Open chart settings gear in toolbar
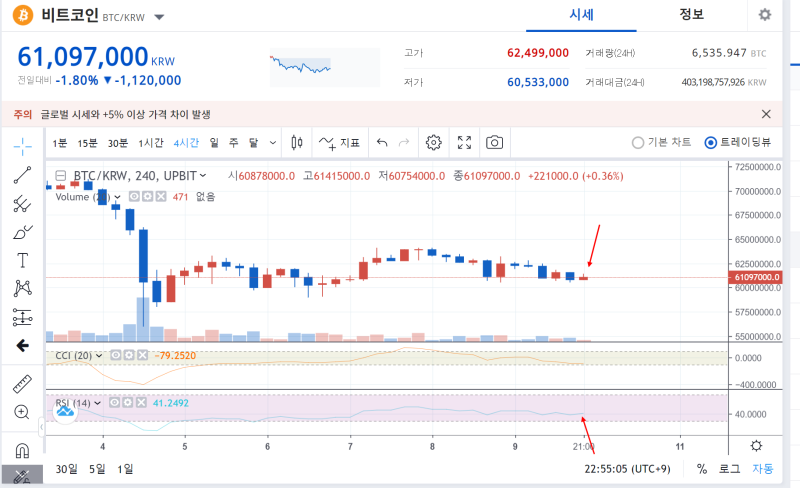The width and height of the screenshot is (800, 488). coord(433,142)
